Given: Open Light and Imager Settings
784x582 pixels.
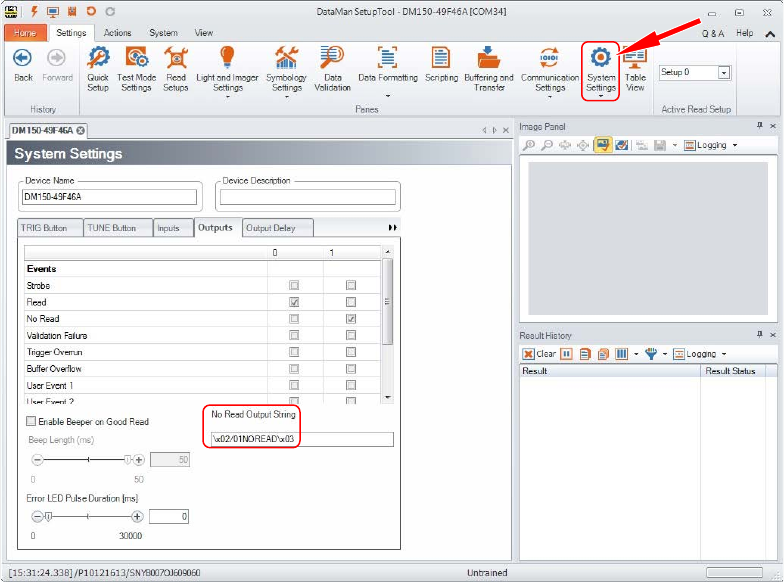Looking at the screenshot, I should pyautogui.click(x=227, y=68).
